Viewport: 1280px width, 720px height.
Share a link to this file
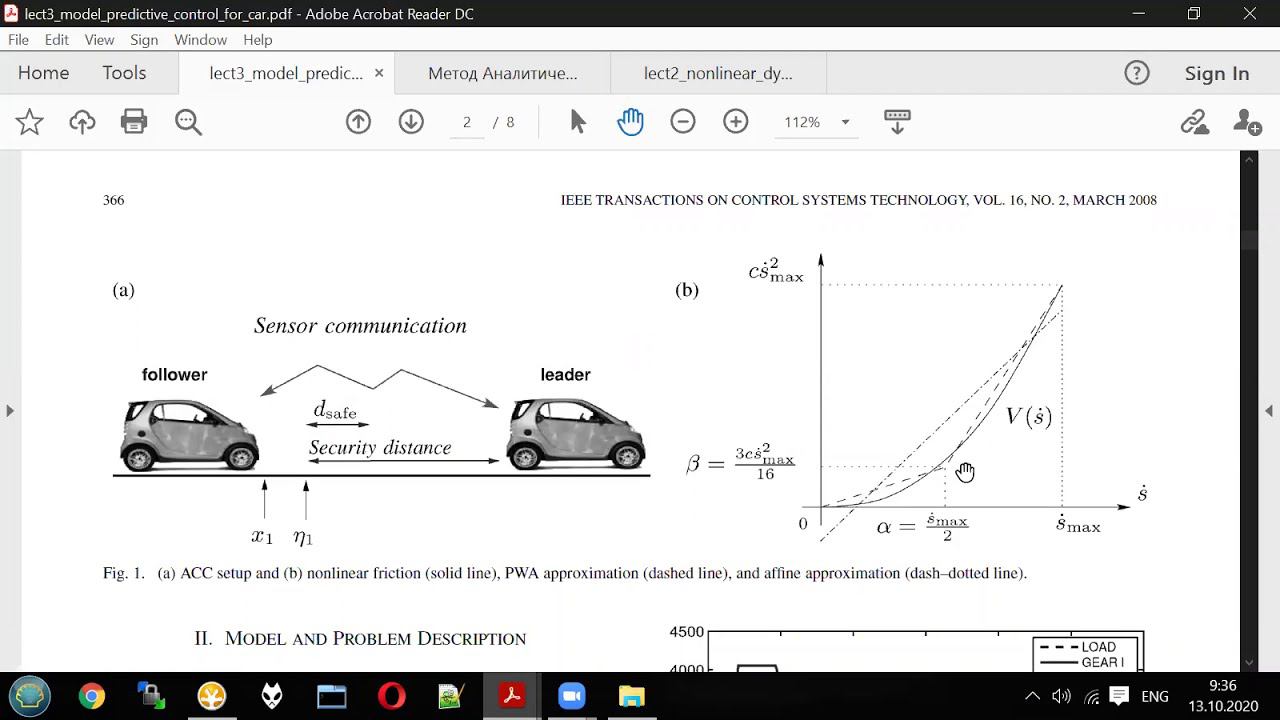click(1194, 122)
